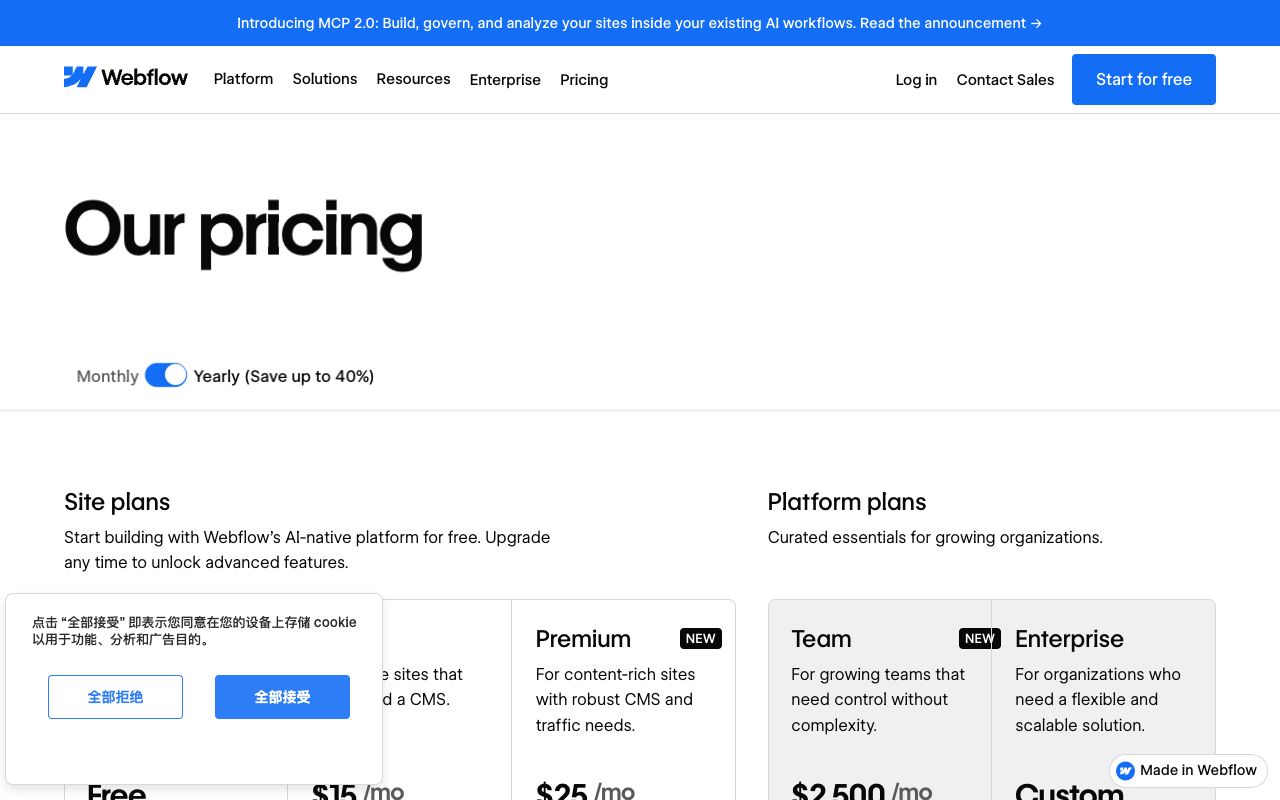Click the Curated essentials for growing organizations text

click(x=935, y=537)
